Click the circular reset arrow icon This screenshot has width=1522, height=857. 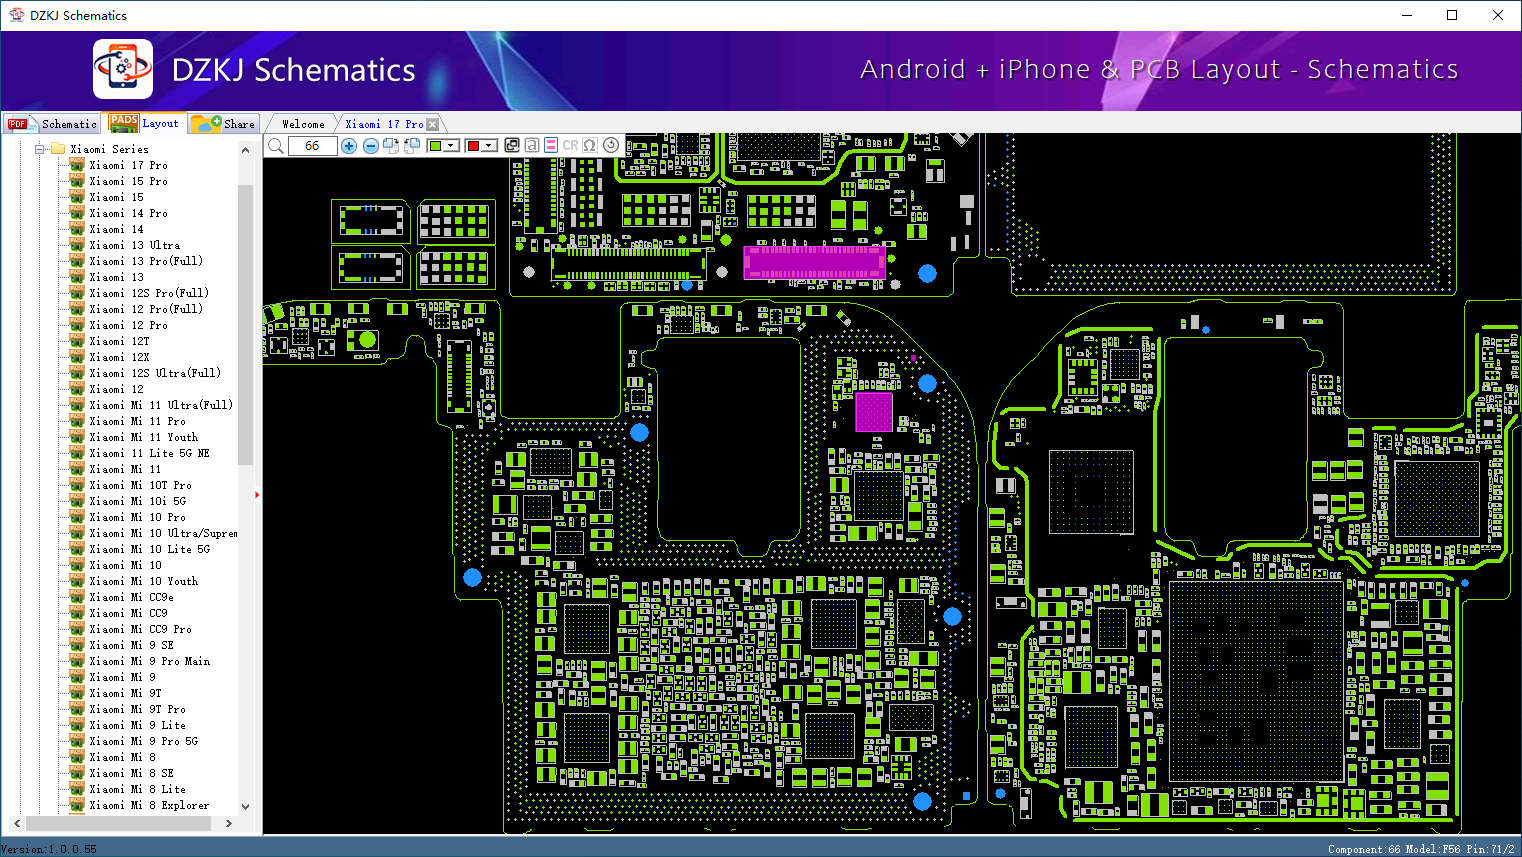tap(610, 145)
